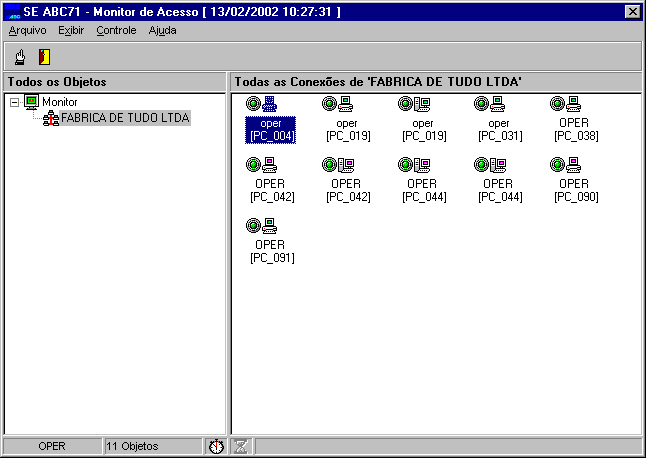Collapse the Monitor tree node
The width and height of the screenshot is (646, 458).
click(13, 102)
